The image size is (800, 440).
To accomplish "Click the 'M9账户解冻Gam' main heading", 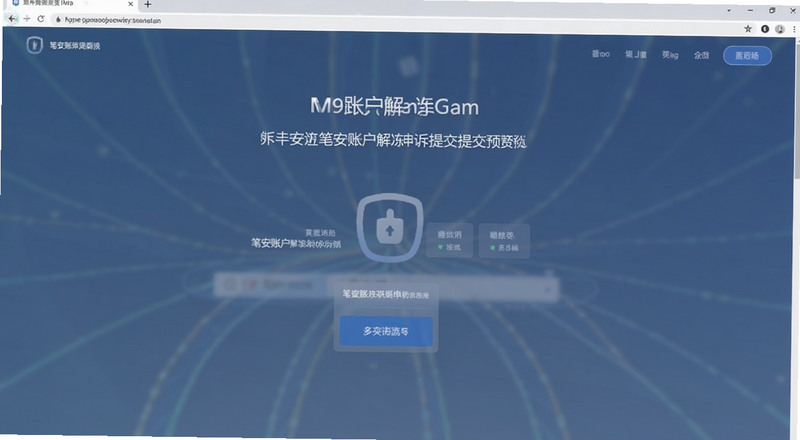I will [x=395, y=107].
